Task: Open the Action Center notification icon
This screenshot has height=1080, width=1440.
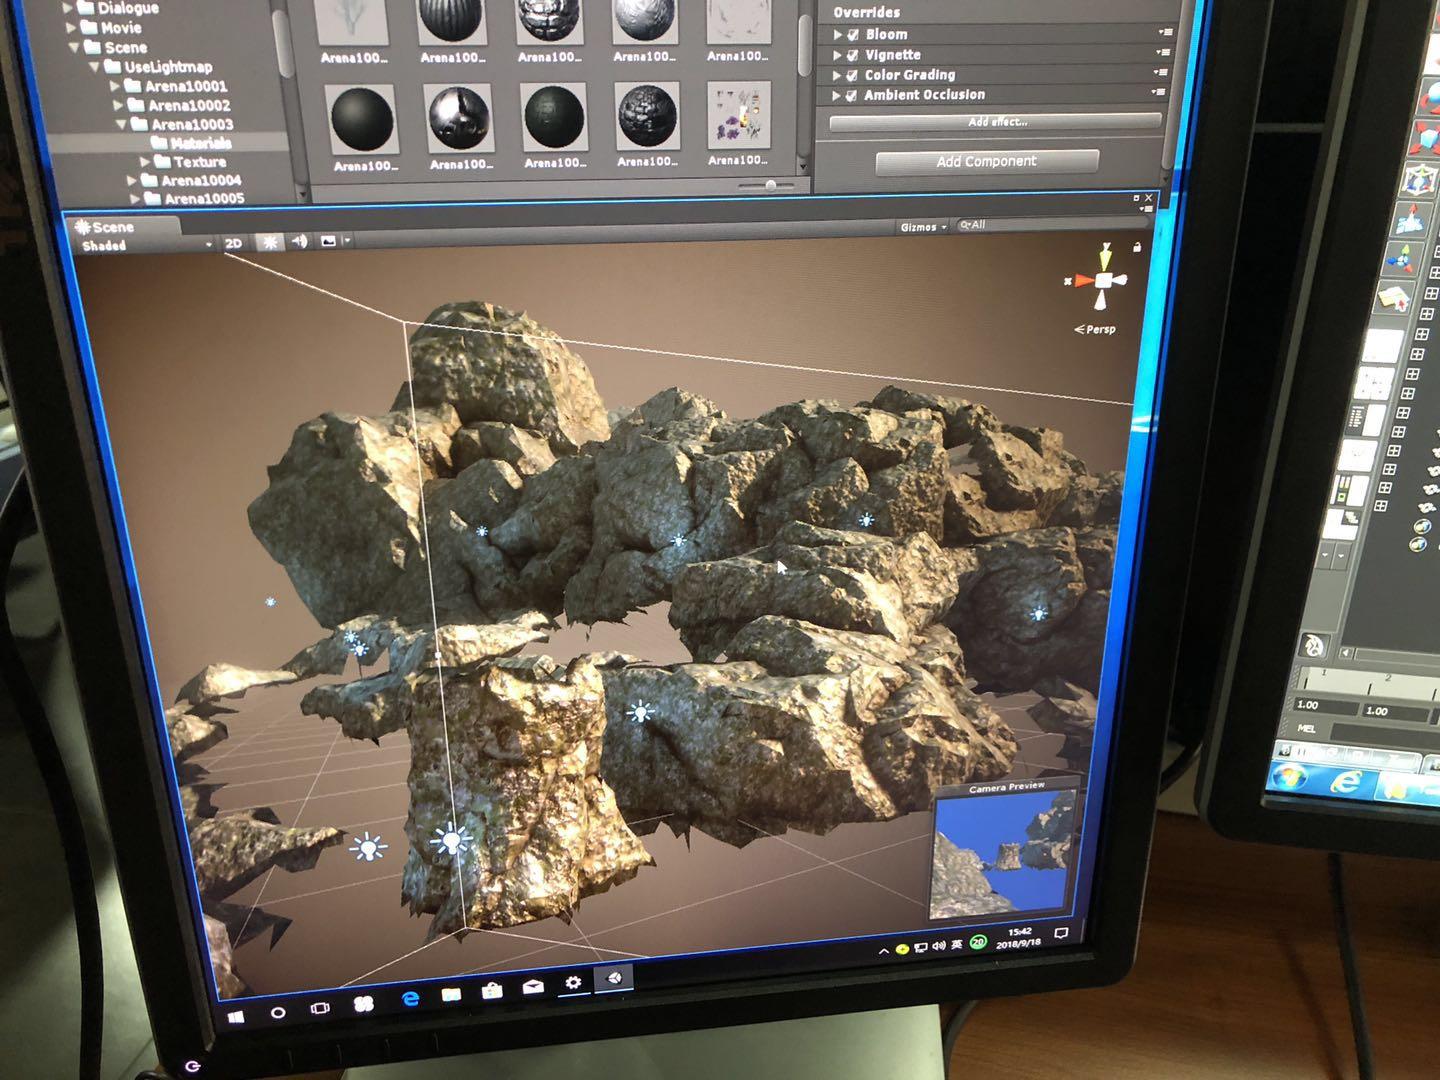Action: point(1061,933)
